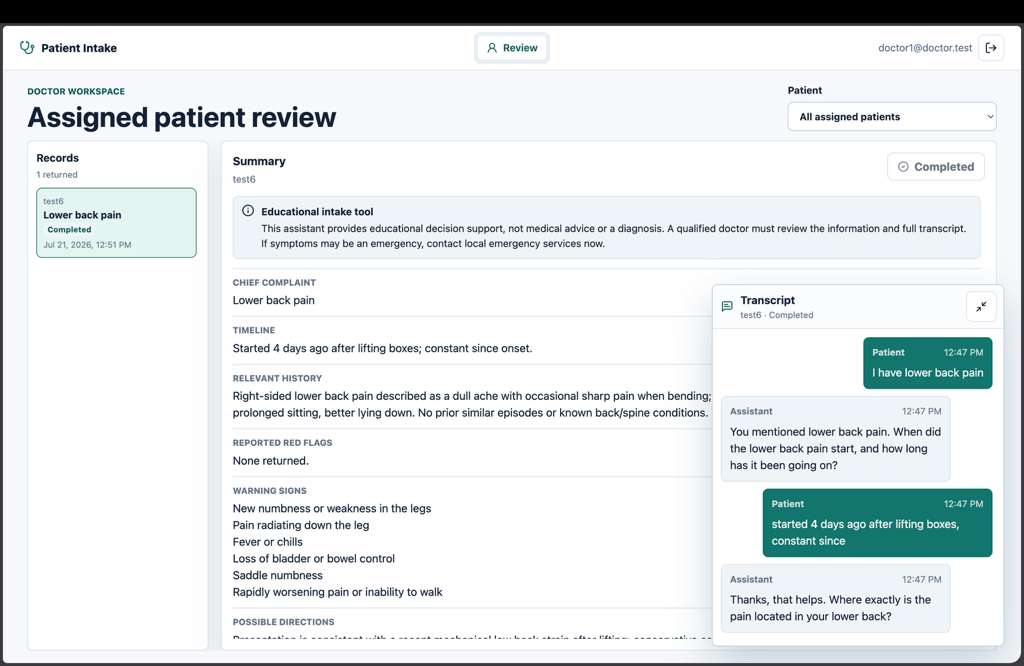The image size is (1024, 666).
Task: Open the All assigned patients dropdown
Action: [891, 117]
